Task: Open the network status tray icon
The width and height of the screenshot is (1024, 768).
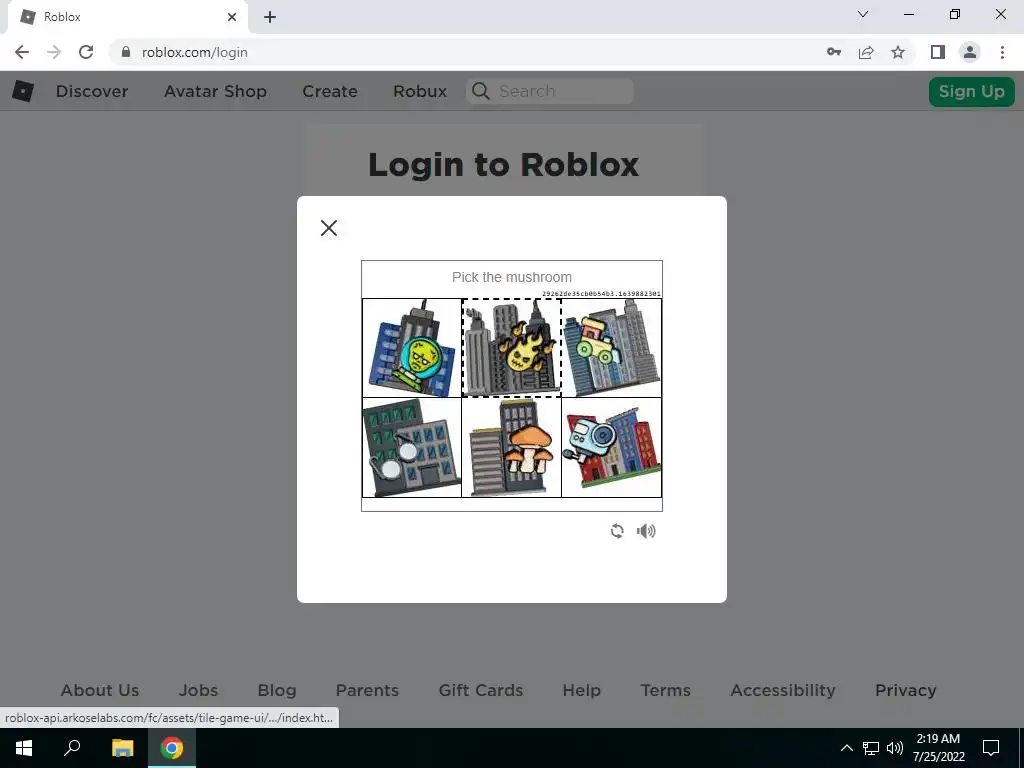Action: (x=871, y=748)
